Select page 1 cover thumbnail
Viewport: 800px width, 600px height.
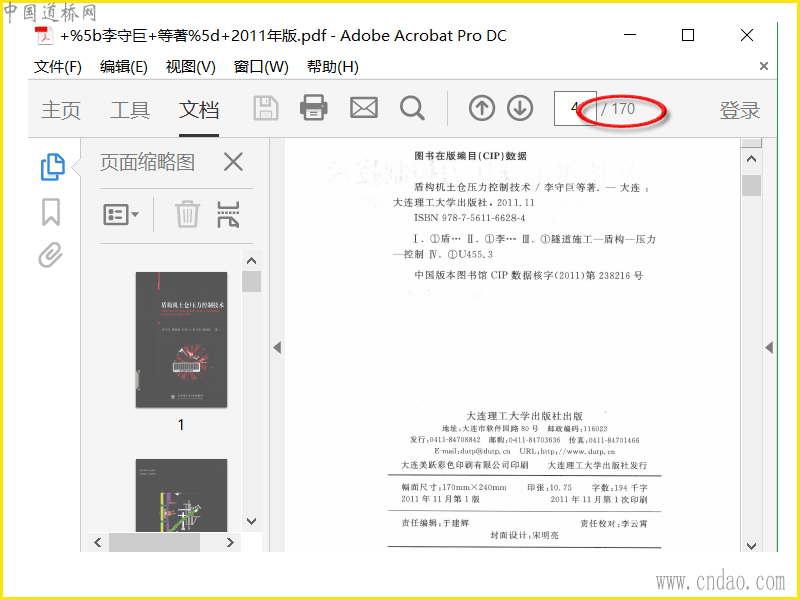coord(181,339)
